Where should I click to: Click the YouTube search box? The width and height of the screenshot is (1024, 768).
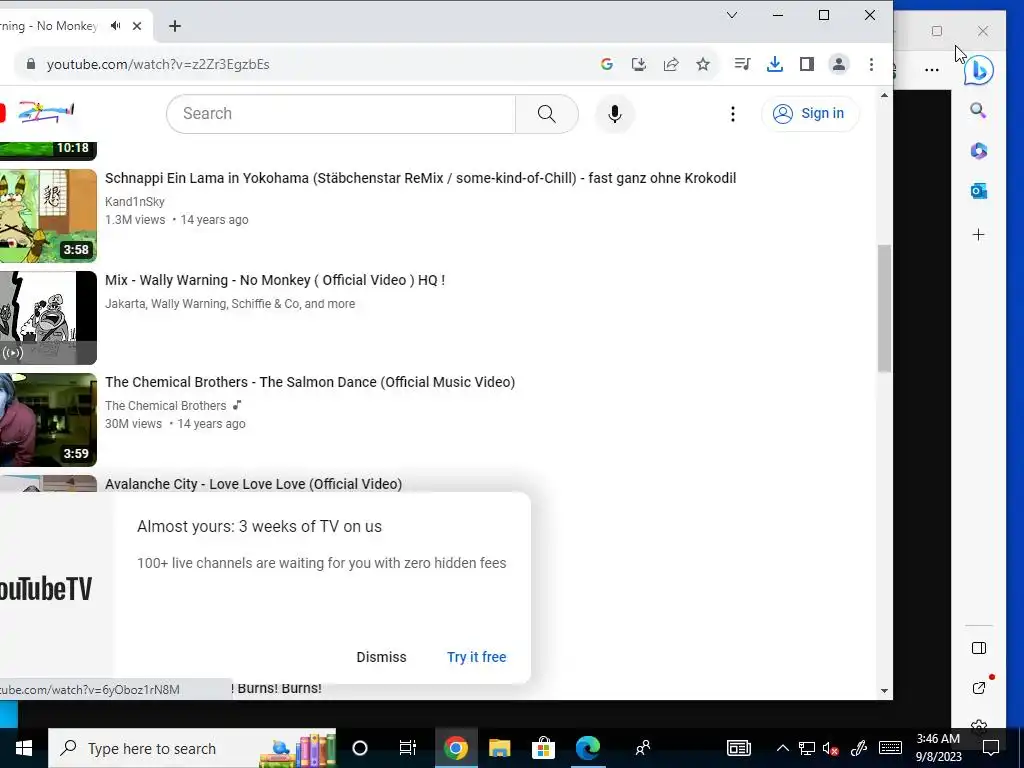(x=341, y=114)
